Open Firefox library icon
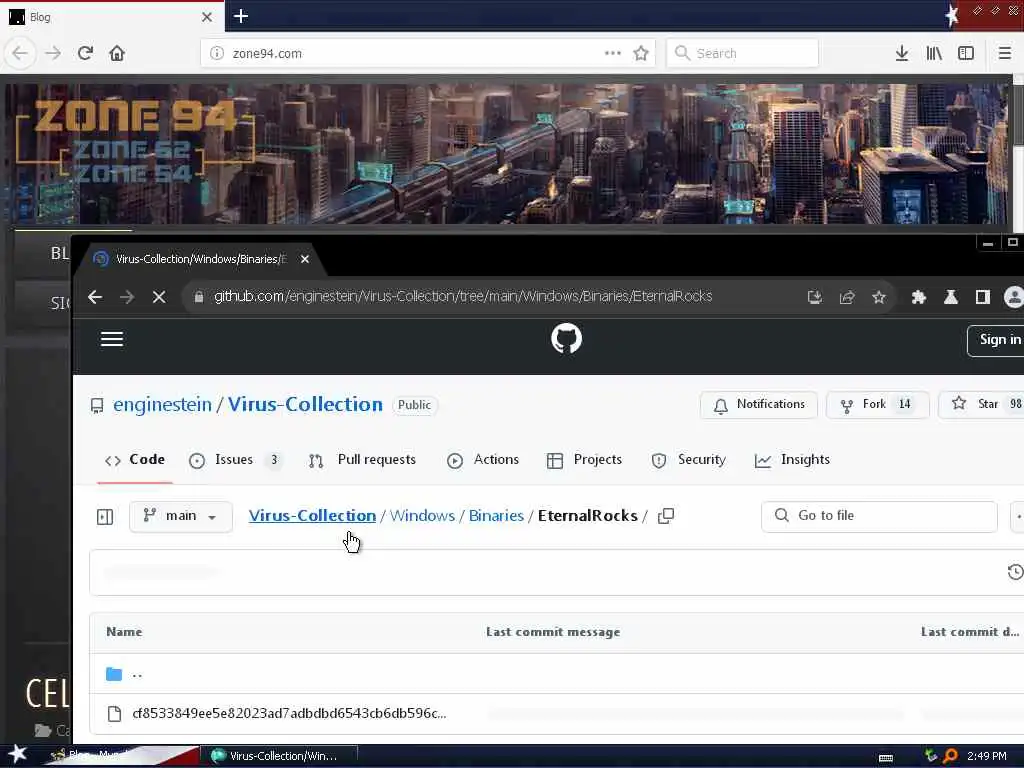This screenshot has height=768, width=1024. coord(934,53)
